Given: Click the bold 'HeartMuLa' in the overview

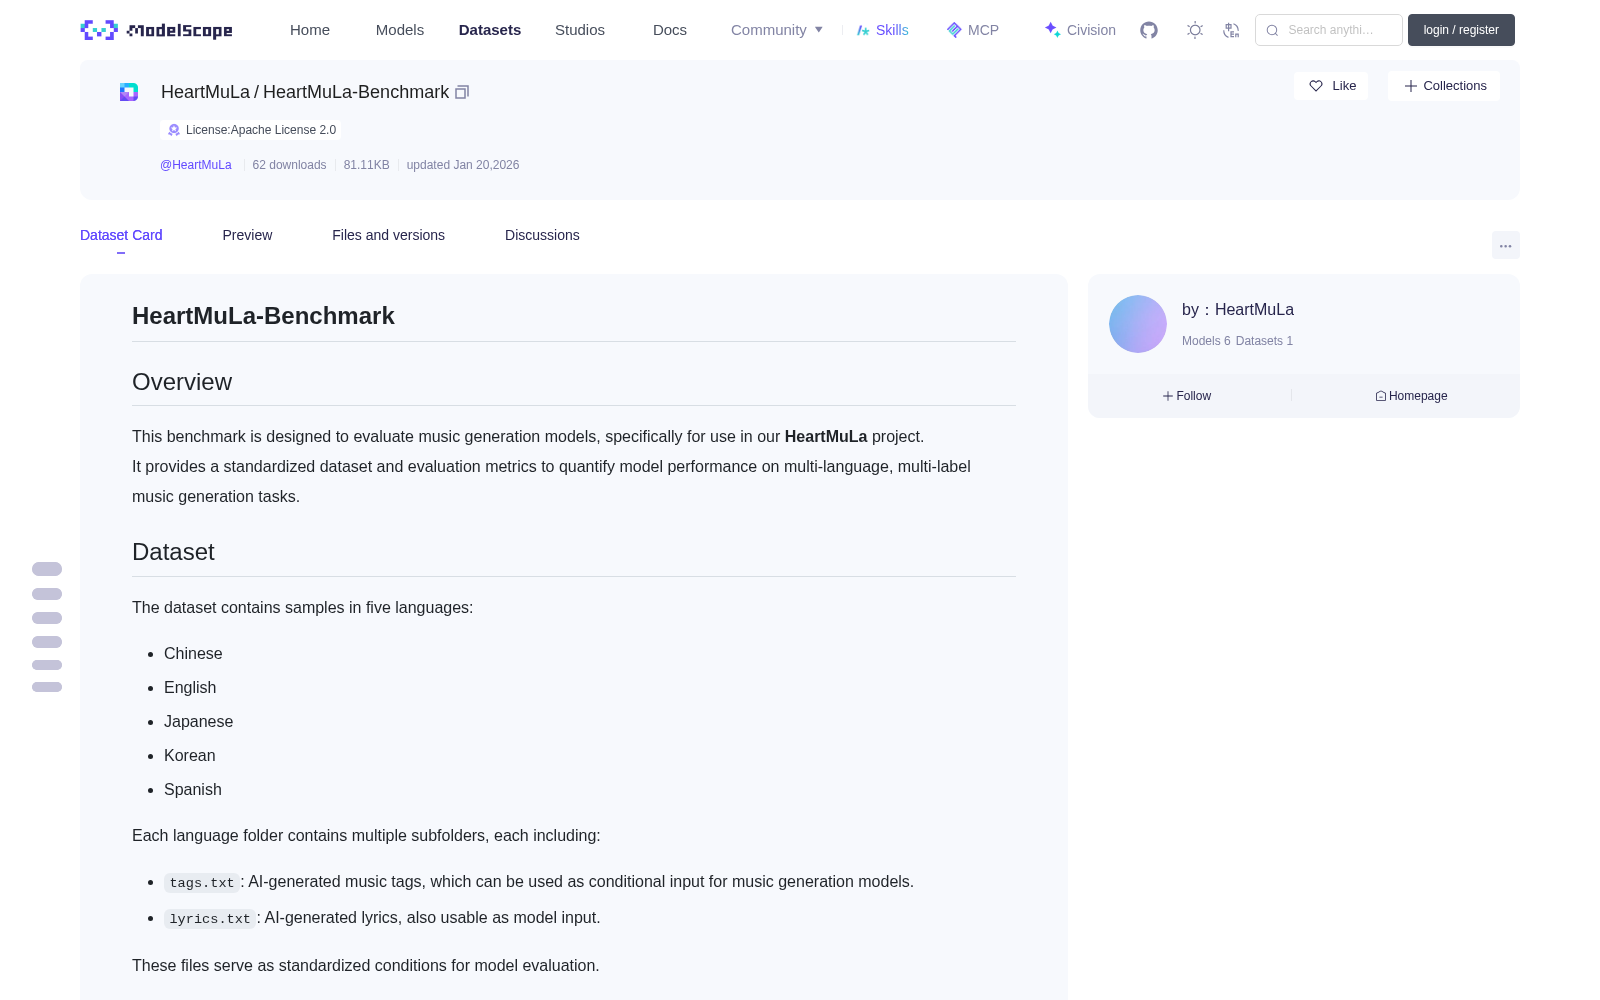Looking at the screenshot, I should click(826, 437).
